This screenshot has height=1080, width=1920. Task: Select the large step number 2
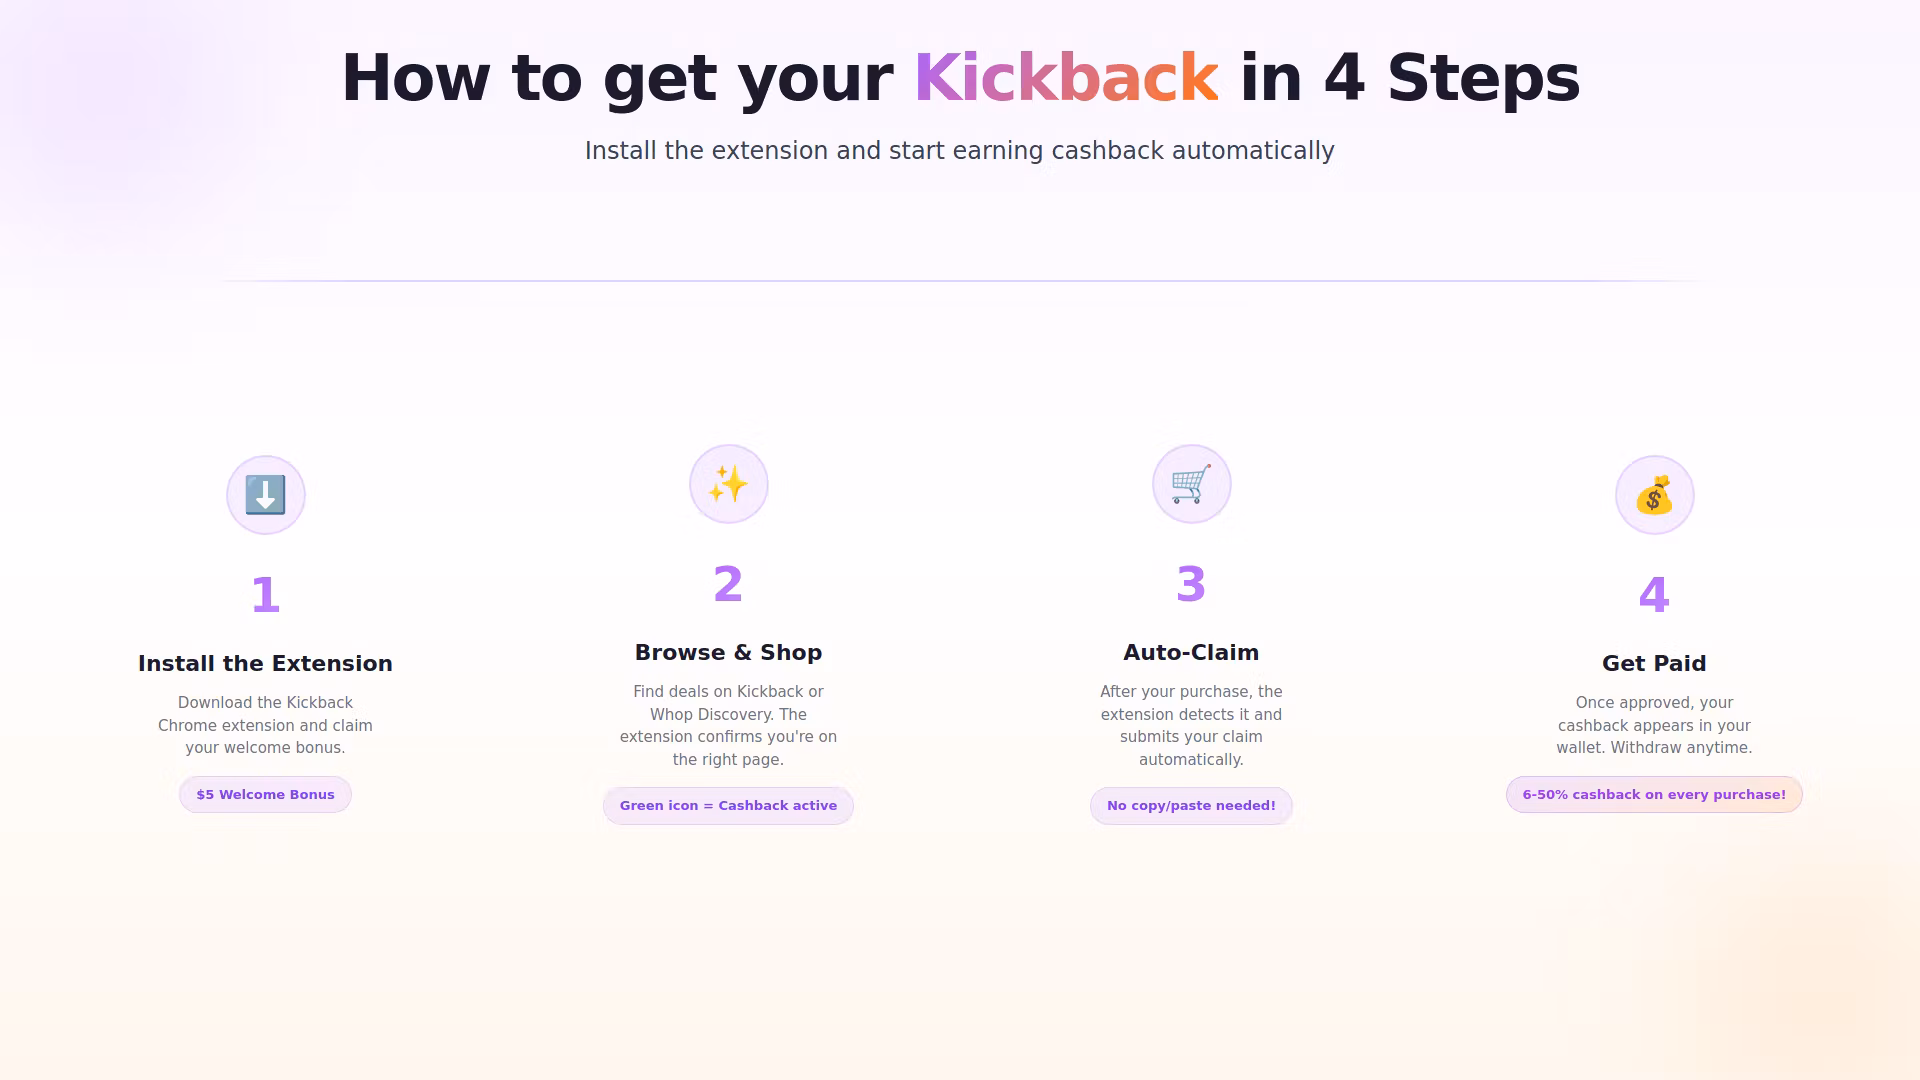[728, 584]
